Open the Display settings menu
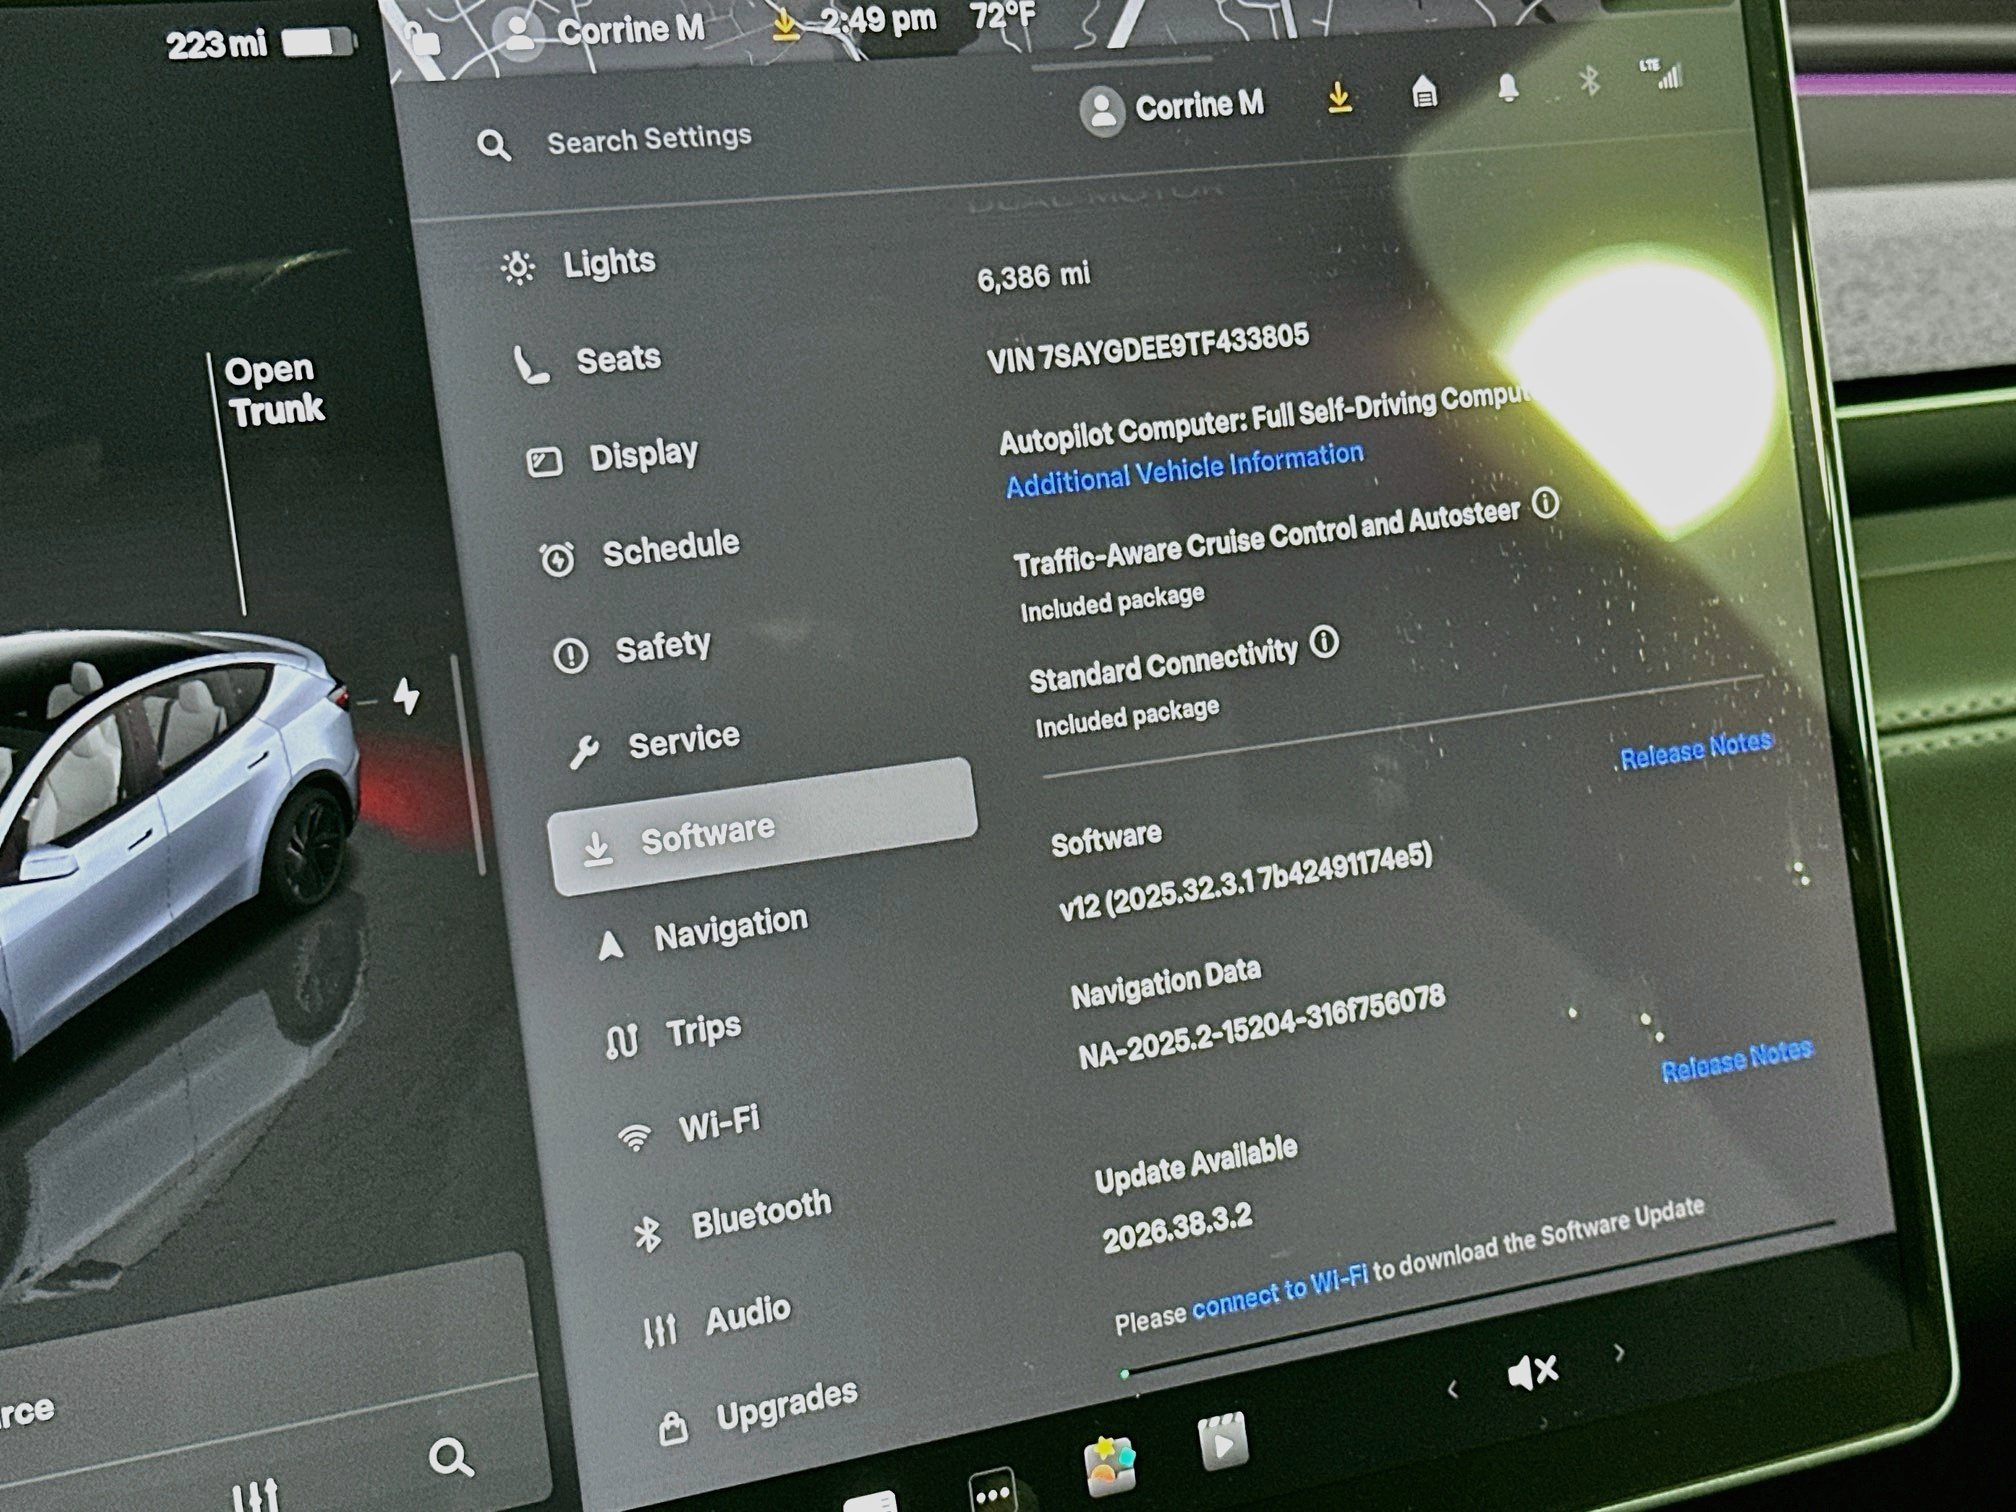The width and height of the screenshot is (2016, 1512). [612, 456]
